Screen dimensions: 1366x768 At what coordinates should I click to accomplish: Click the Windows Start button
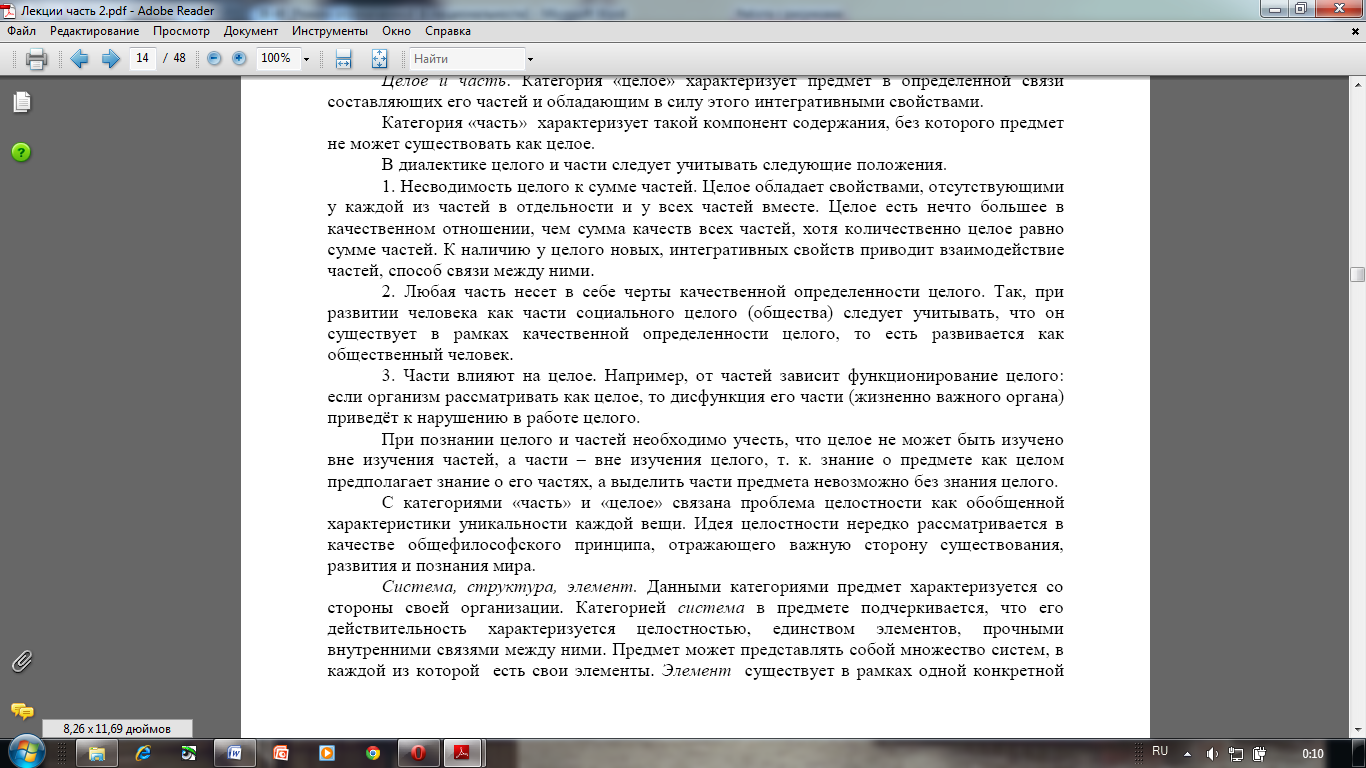click(x=25, y=752)
